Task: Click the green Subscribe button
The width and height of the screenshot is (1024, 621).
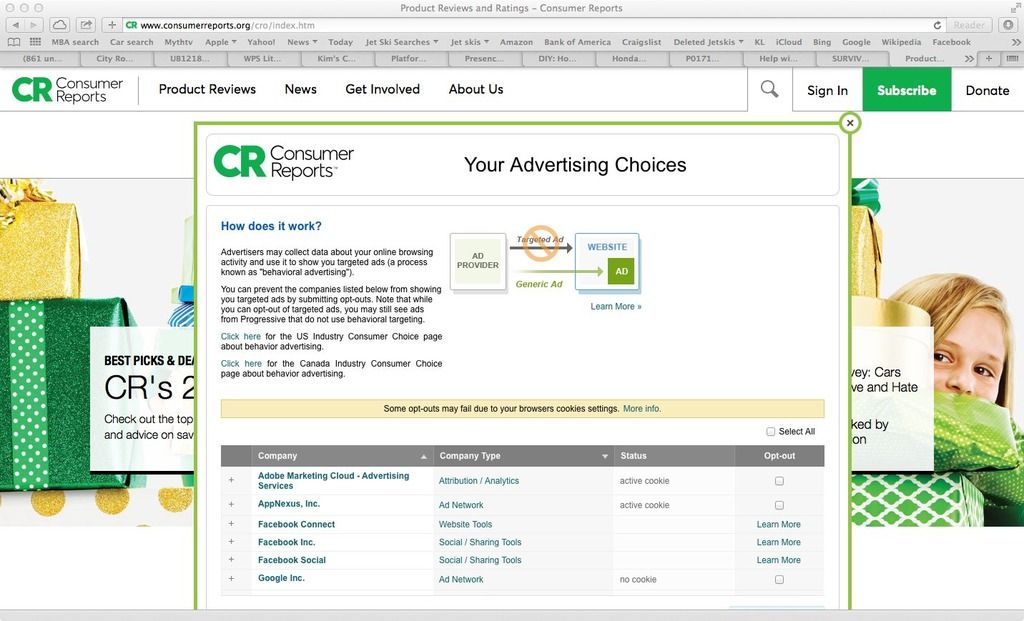Action: (906, 90)
